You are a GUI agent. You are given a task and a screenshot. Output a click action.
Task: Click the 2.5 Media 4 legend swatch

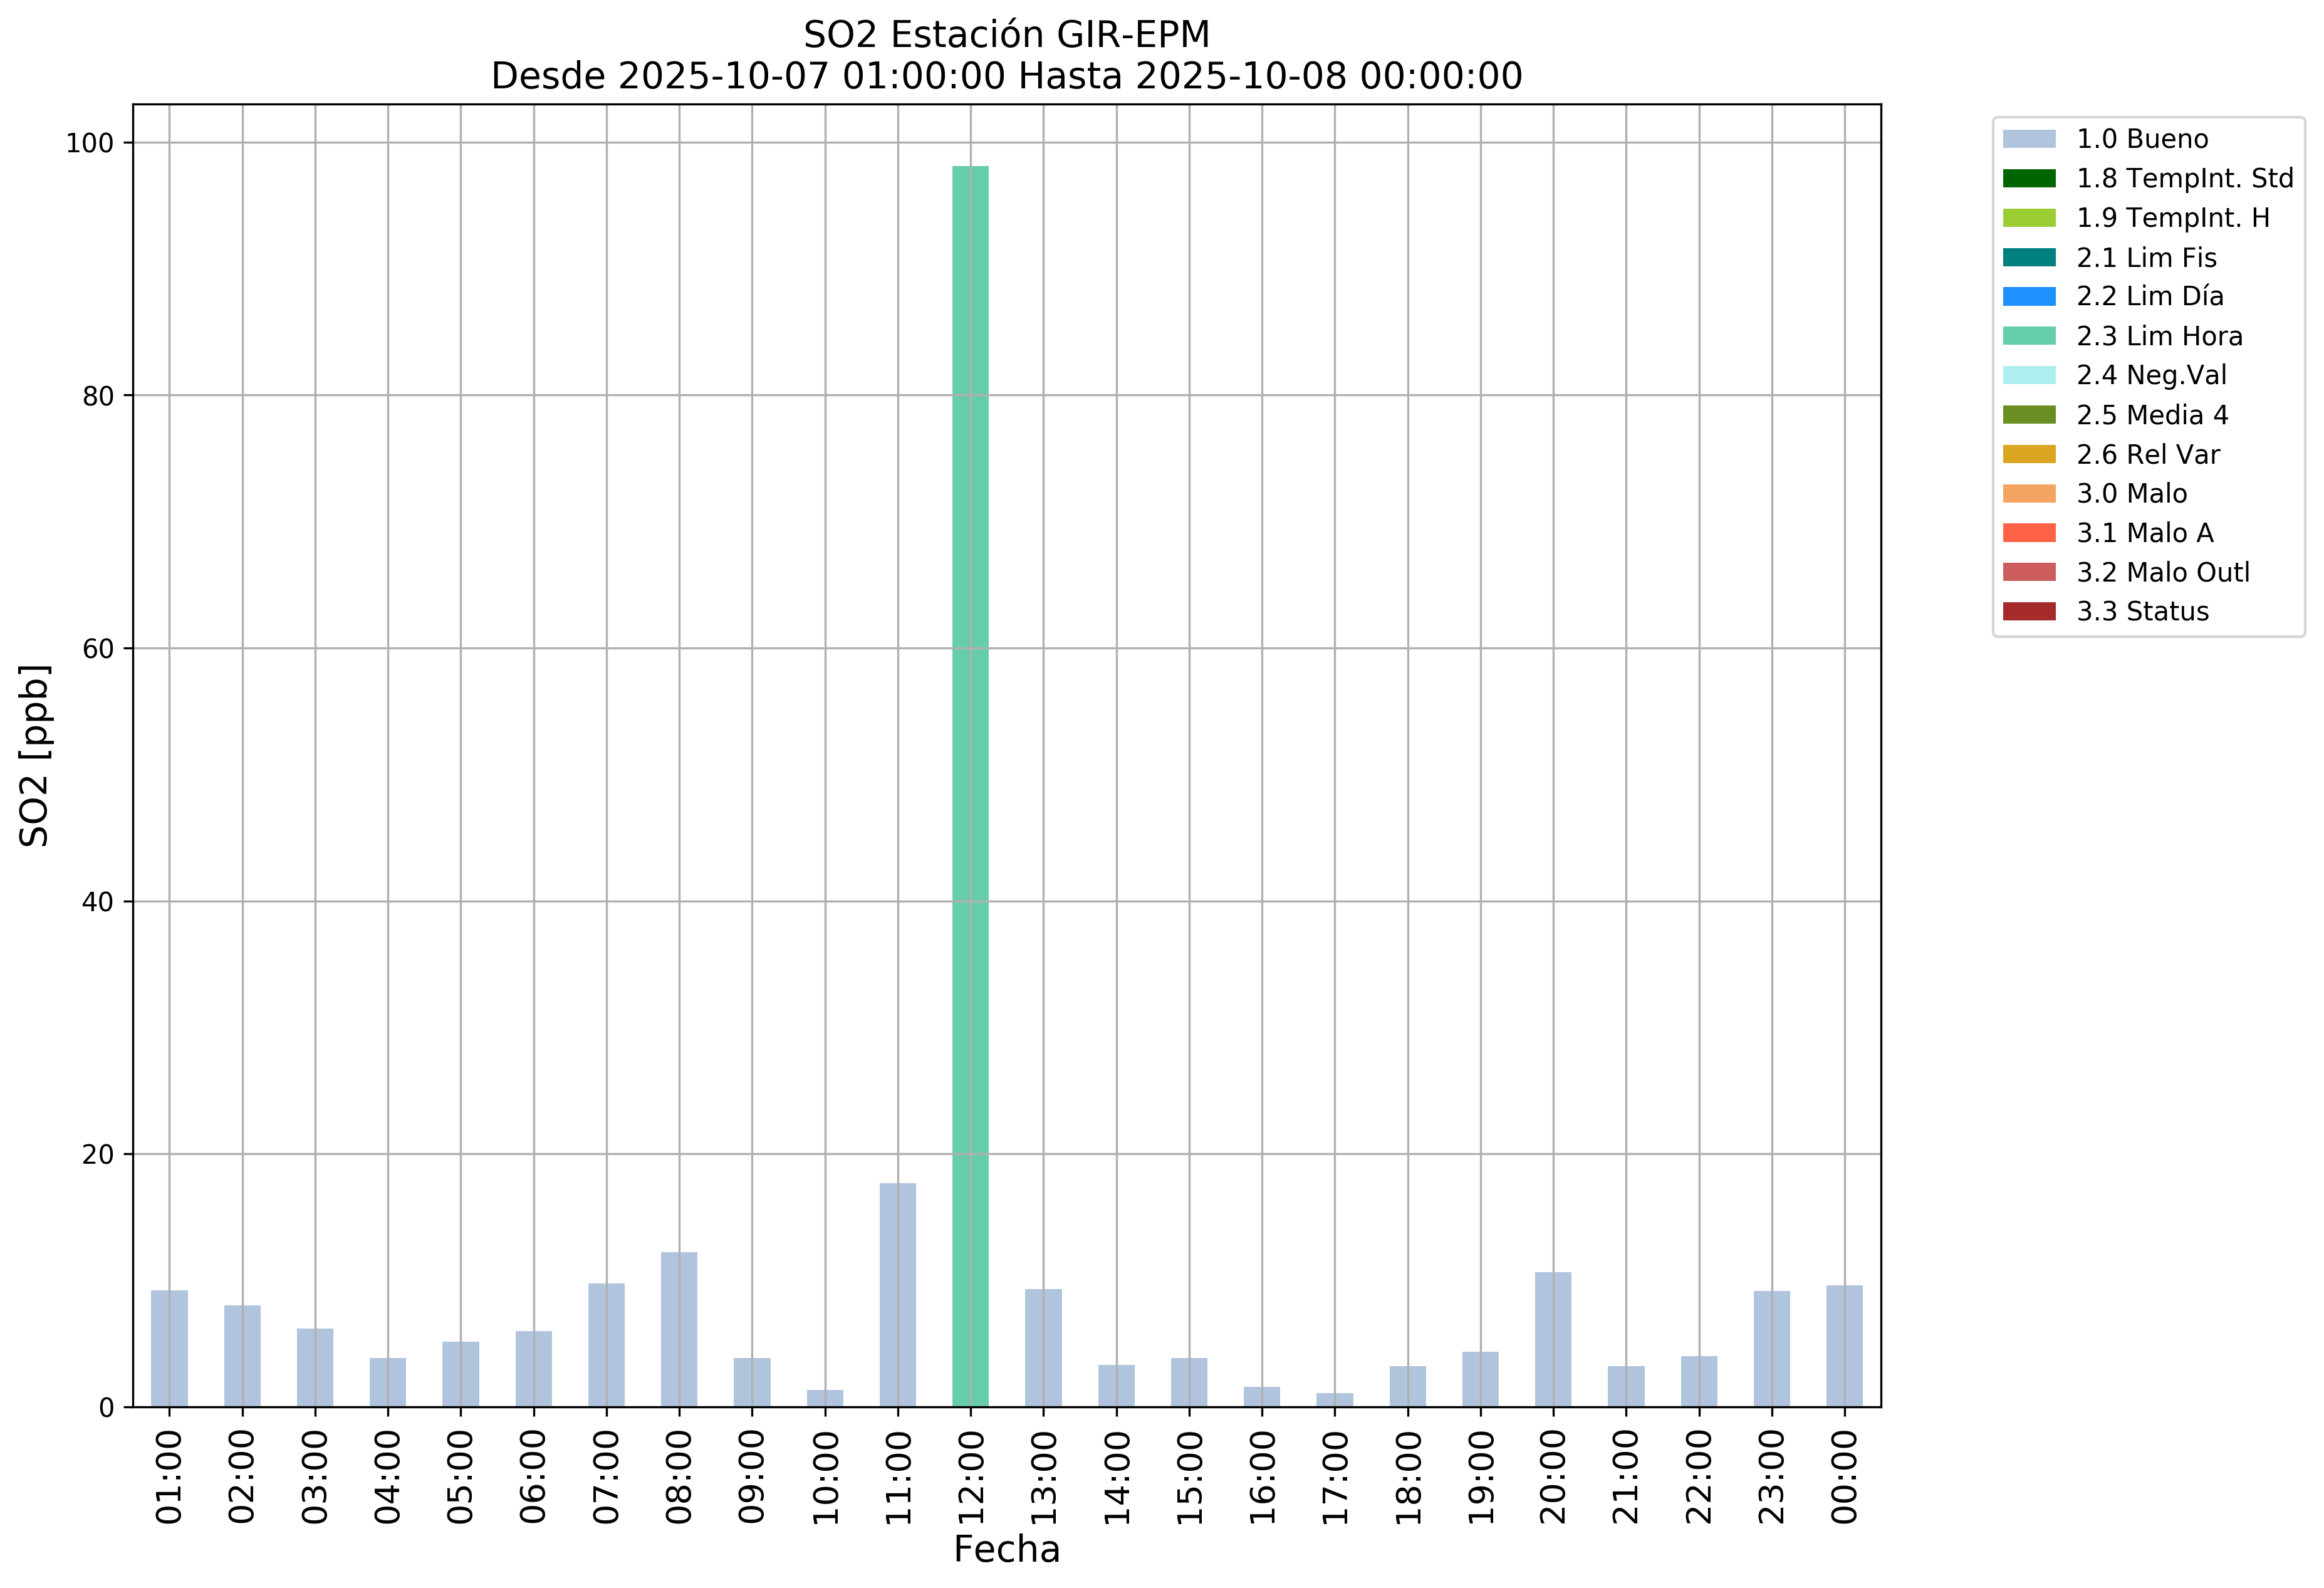point(2029,415)
